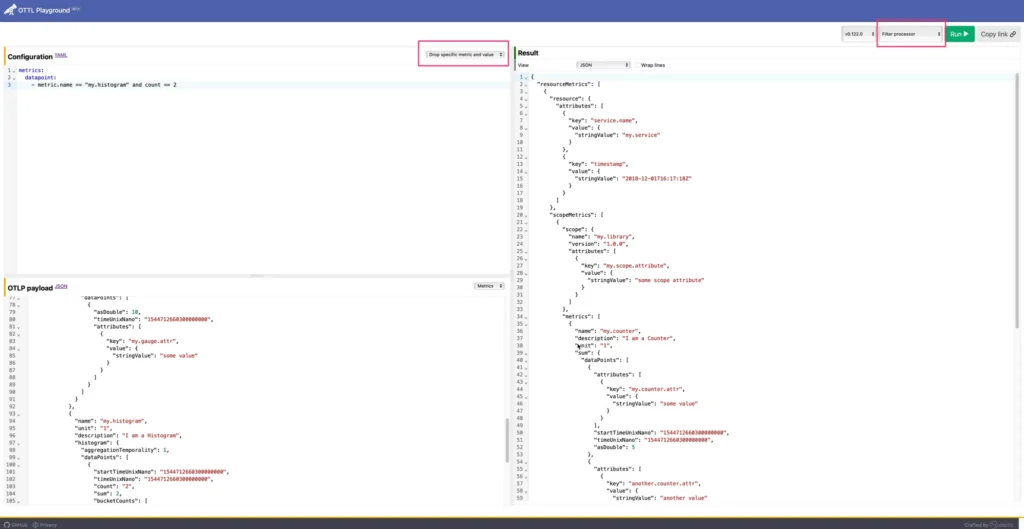
Task: Click the Copy link button
Action: point(999,34)
